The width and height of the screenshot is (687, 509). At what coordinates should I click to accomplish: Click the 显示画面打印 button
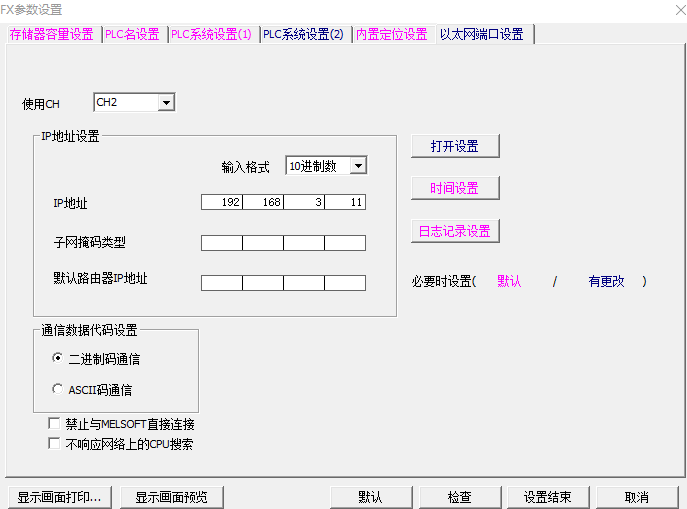(x=59, y=497)
